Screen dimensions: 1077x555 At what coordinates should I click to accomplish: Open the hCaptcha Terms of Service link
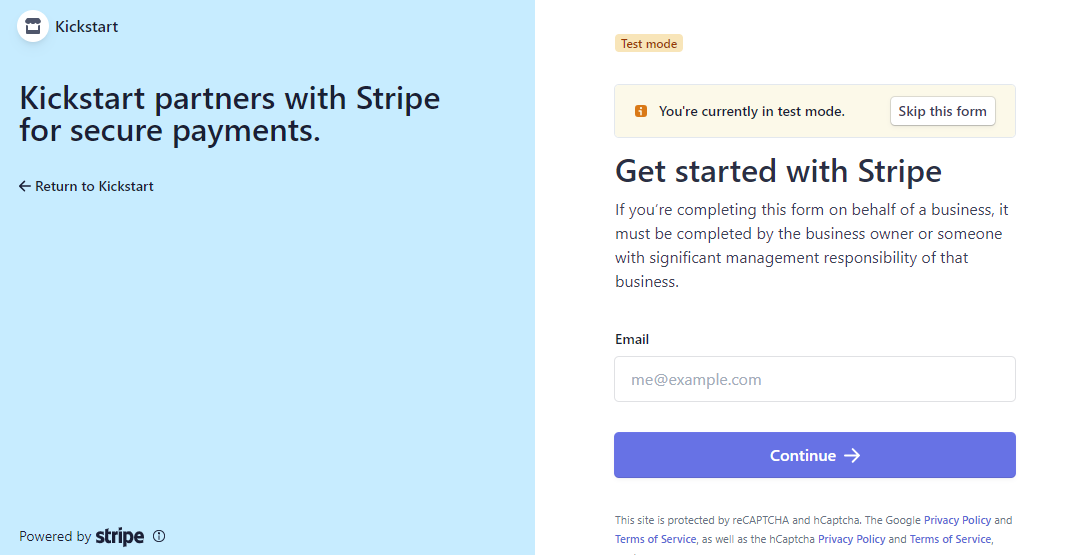(951, 539)
